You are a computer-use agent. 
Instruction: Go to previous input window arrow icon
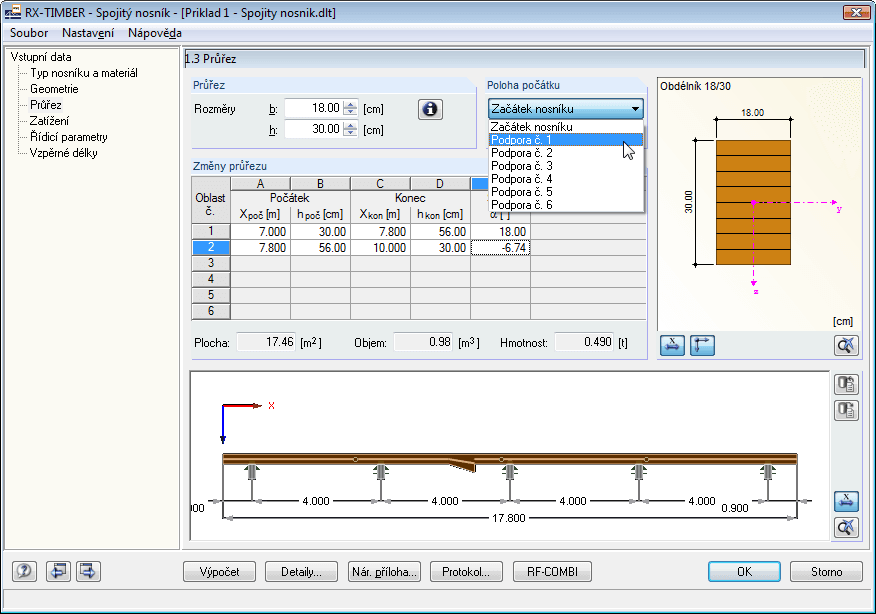(x=58, y=571)
